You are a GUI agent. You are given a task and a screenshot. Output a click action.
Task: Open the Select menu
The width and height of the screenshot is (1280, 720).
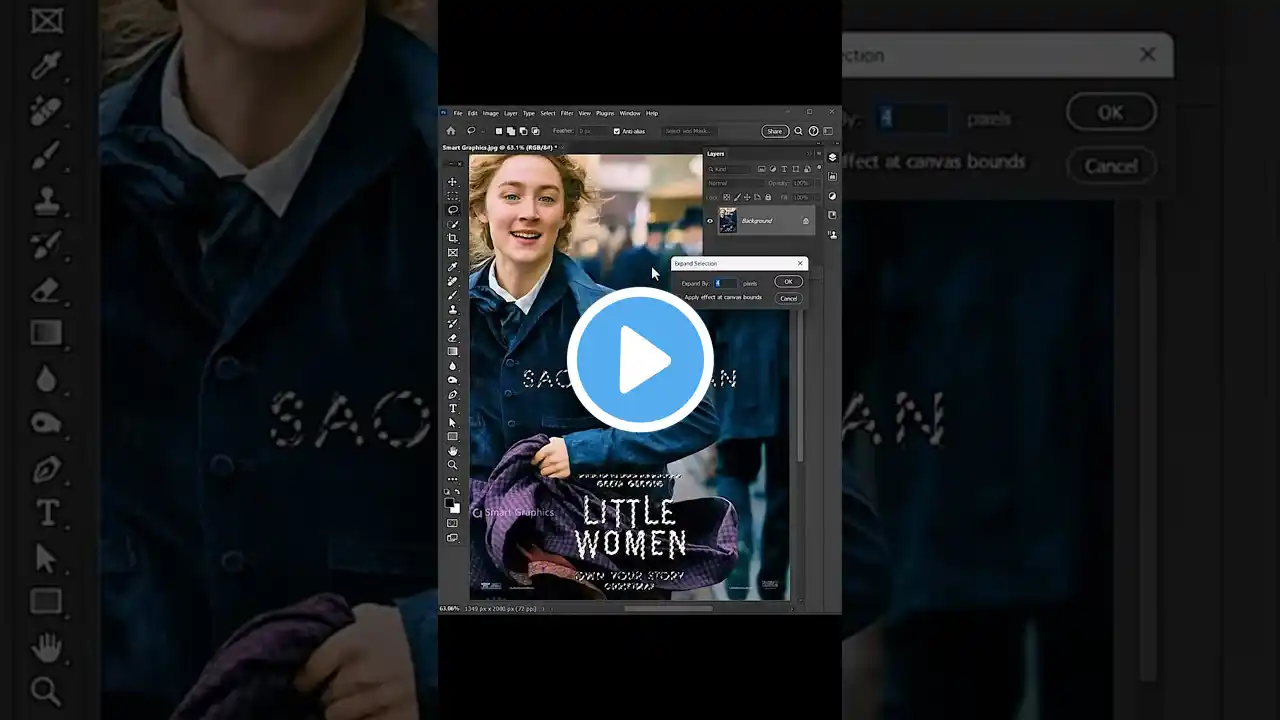(548, 113)
